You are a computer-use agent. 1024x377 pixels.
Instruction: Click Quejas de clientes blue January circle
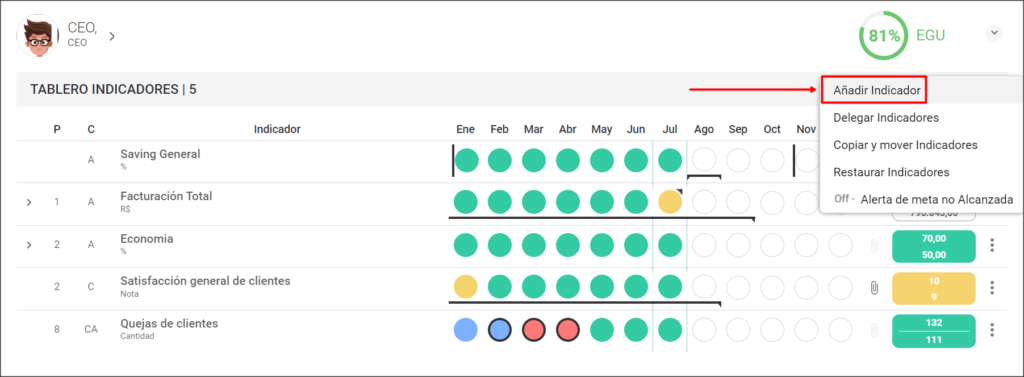coord(466,330)
